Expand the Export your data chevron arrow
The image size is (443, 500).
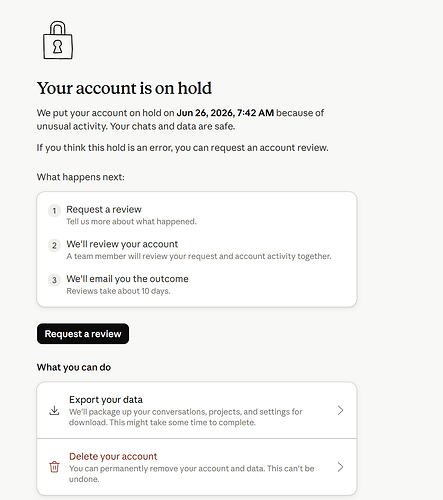point(340,410)
